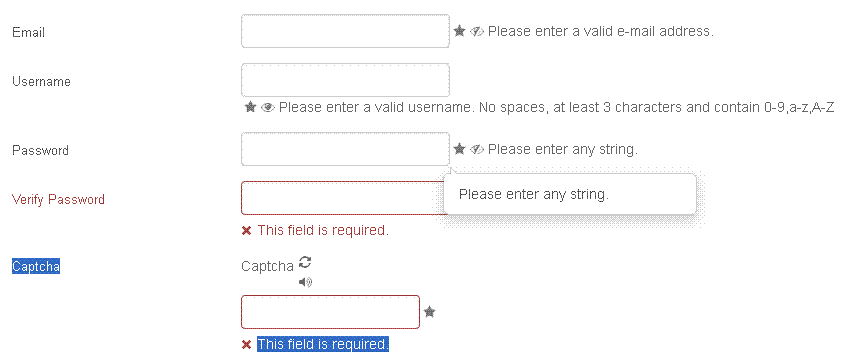The image size is (847, 363).
Task: Click the required star icon below Username field
Action: (250, 107)
